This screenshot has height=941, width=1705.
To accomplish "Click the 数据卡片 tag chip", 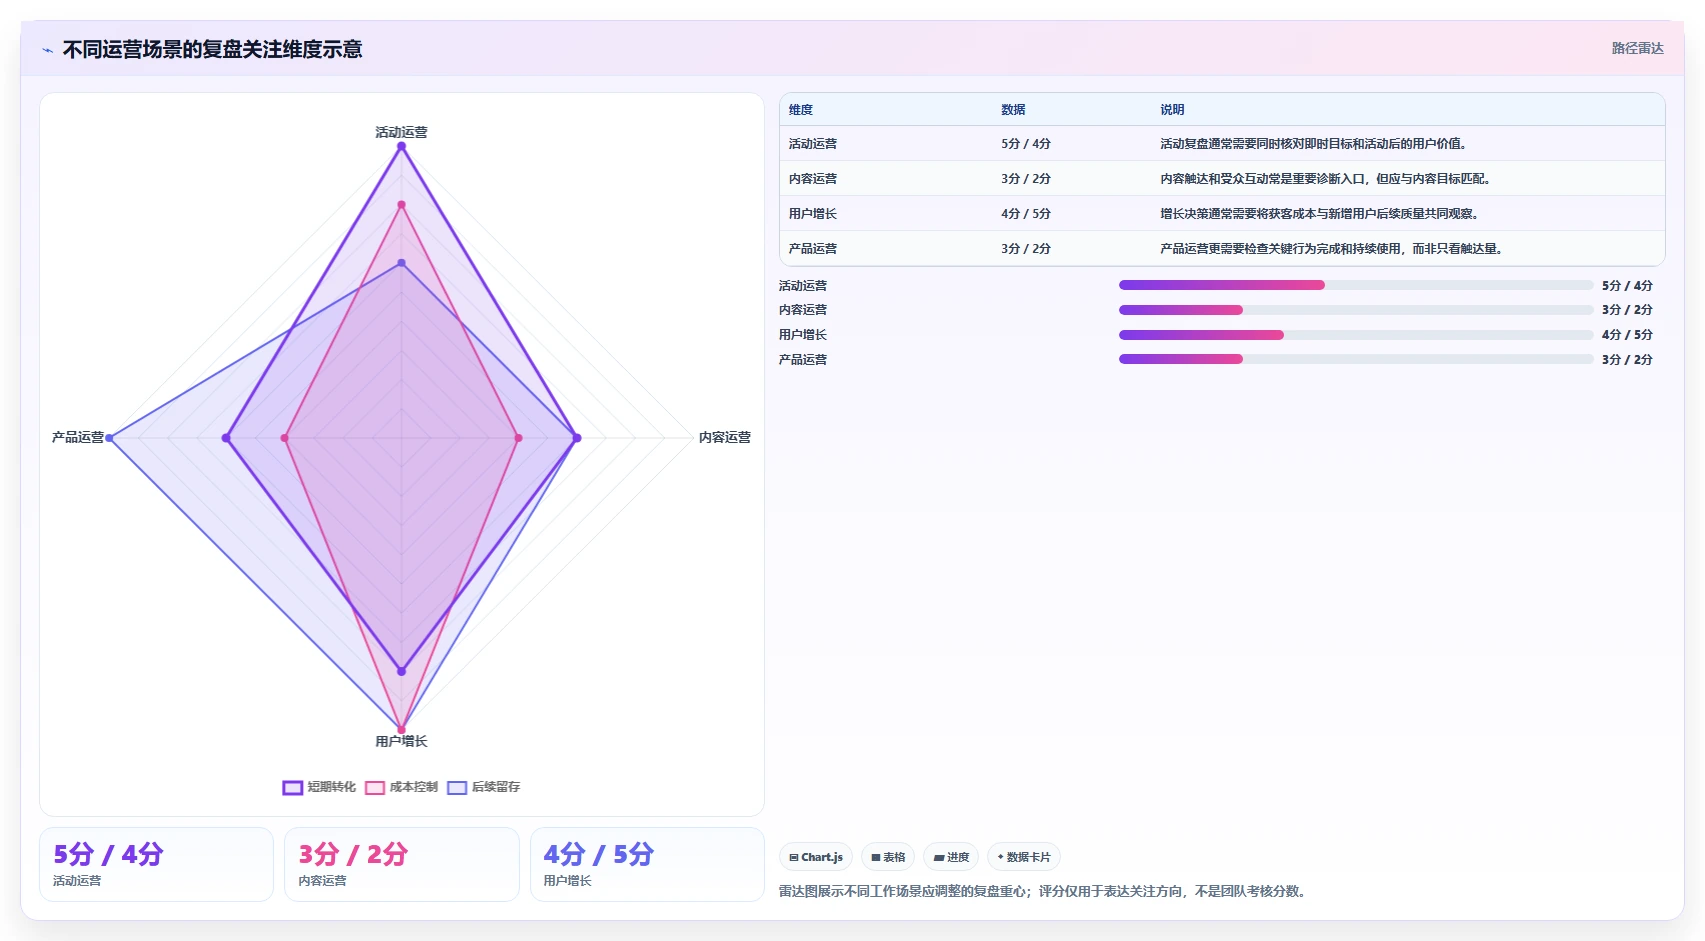I will (x=1024, y=857).
